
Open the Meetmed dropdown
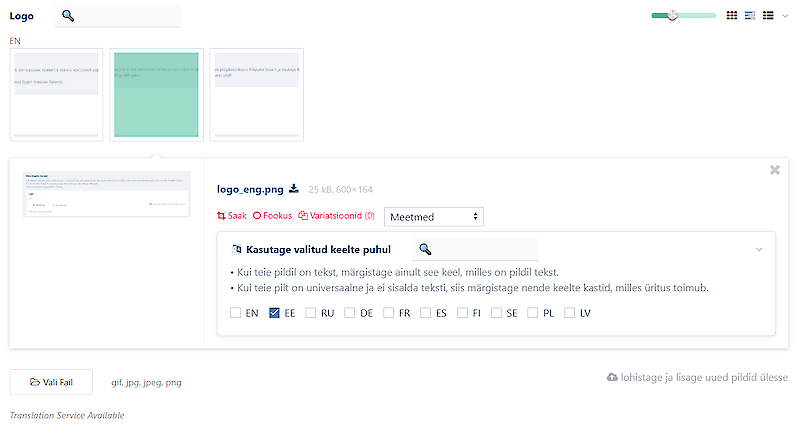434,216
